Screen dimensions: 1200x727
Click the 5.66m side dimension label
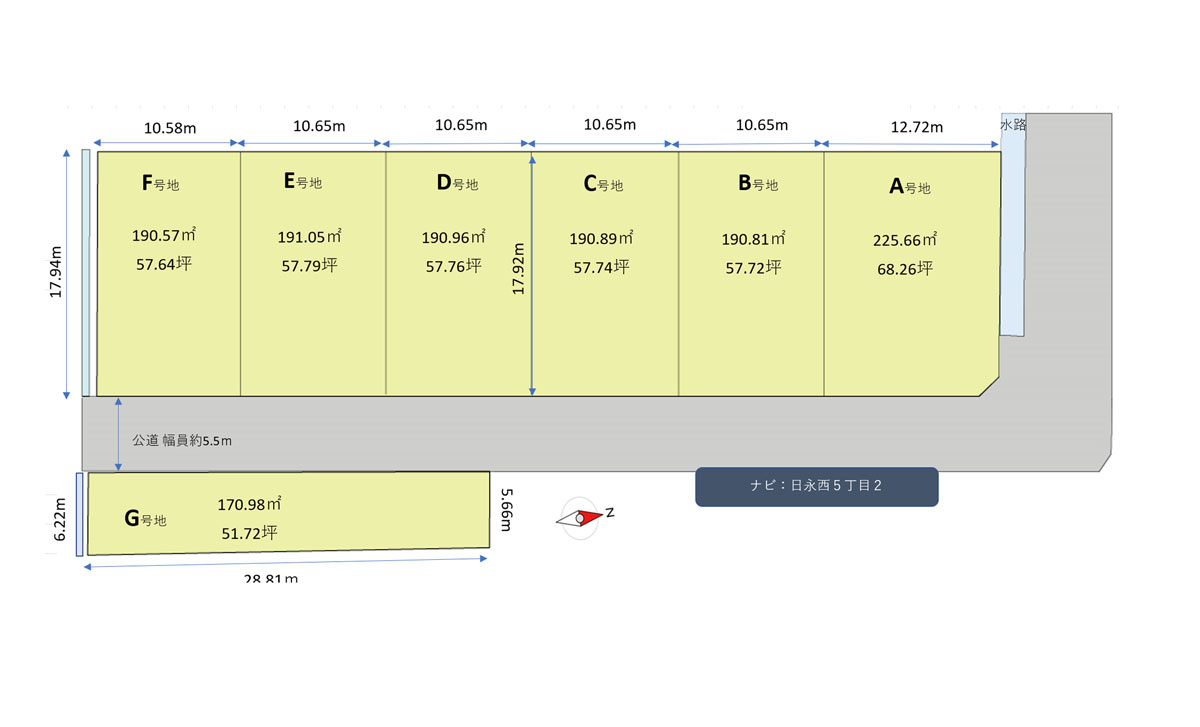[x=507, y=510]
